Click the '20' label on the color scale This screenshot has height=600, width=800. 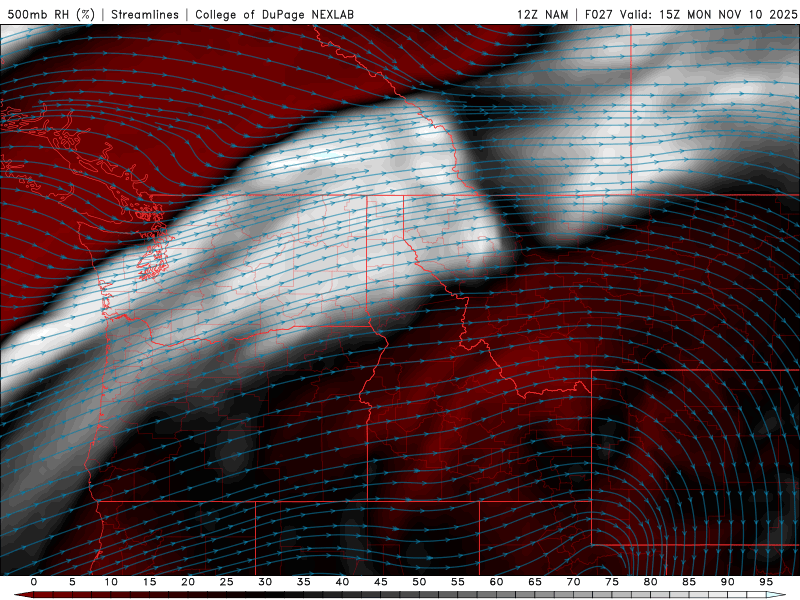click(188, 582)
